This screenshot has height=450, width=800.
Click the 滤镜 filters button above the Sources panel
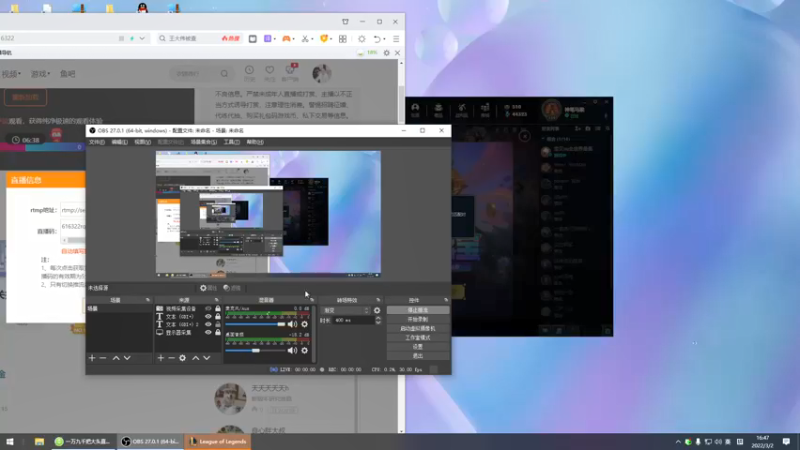tap(232, 288)
